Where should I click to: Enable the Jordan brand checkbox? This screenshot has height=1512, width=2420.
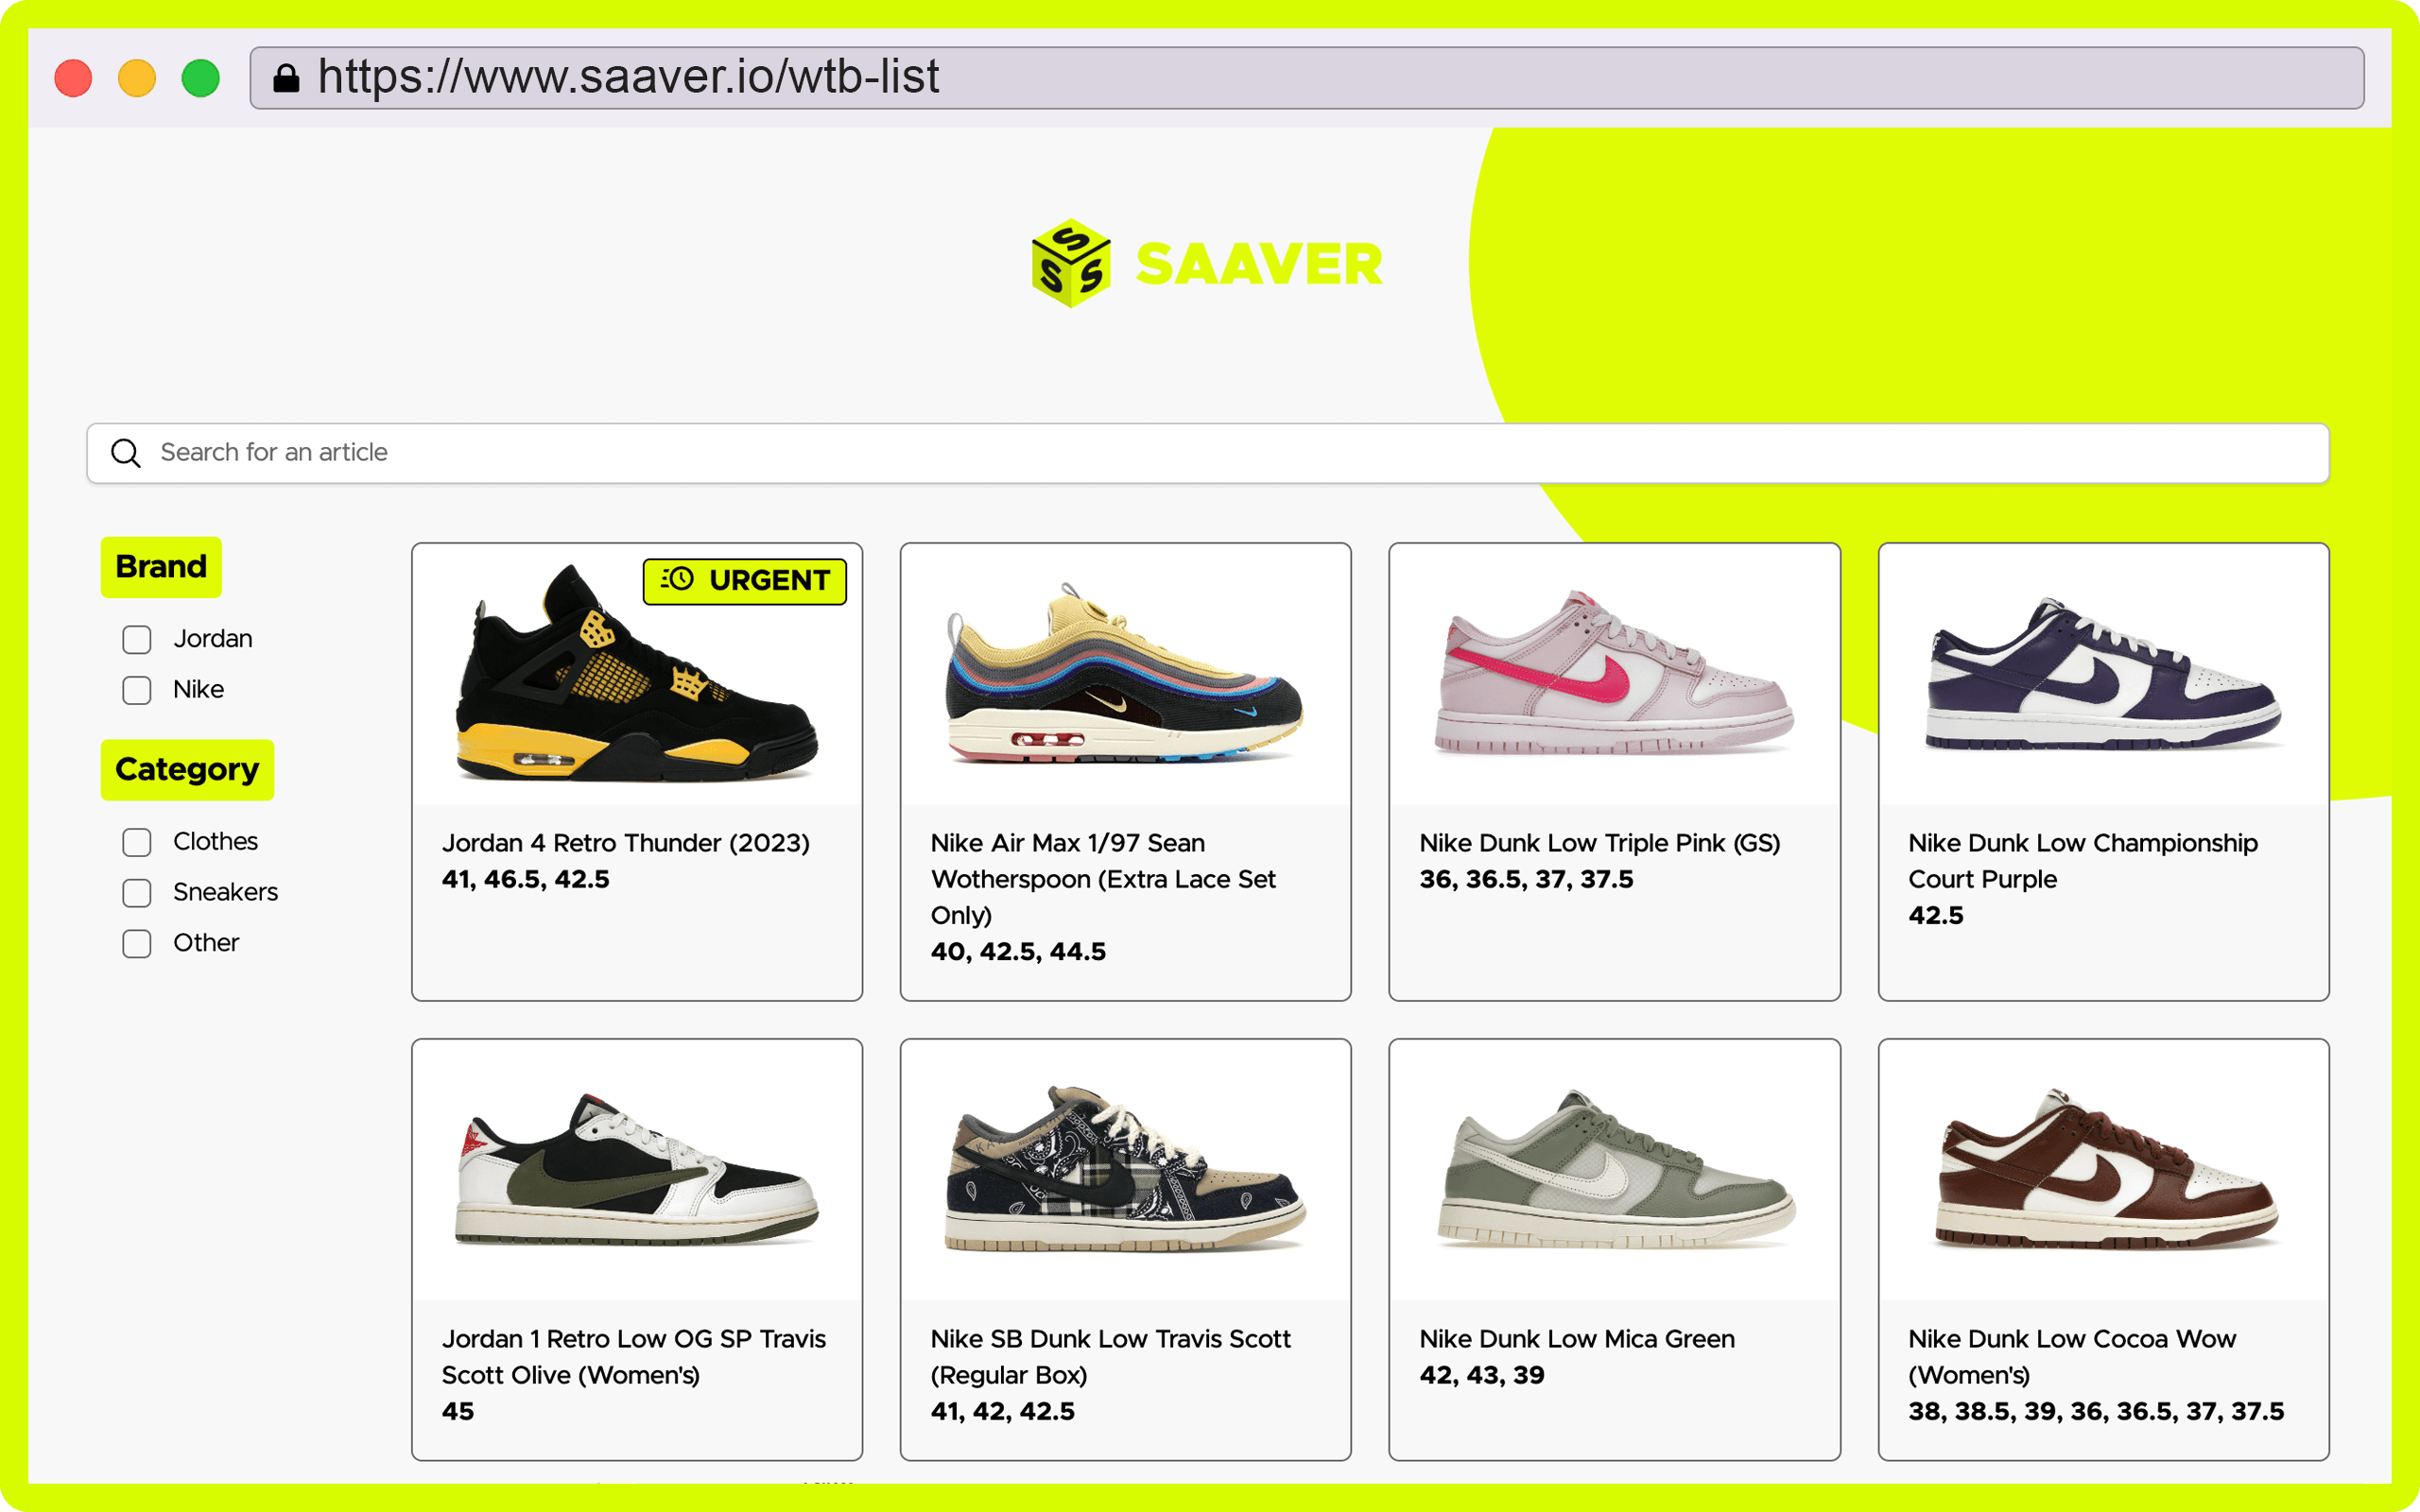137,639
